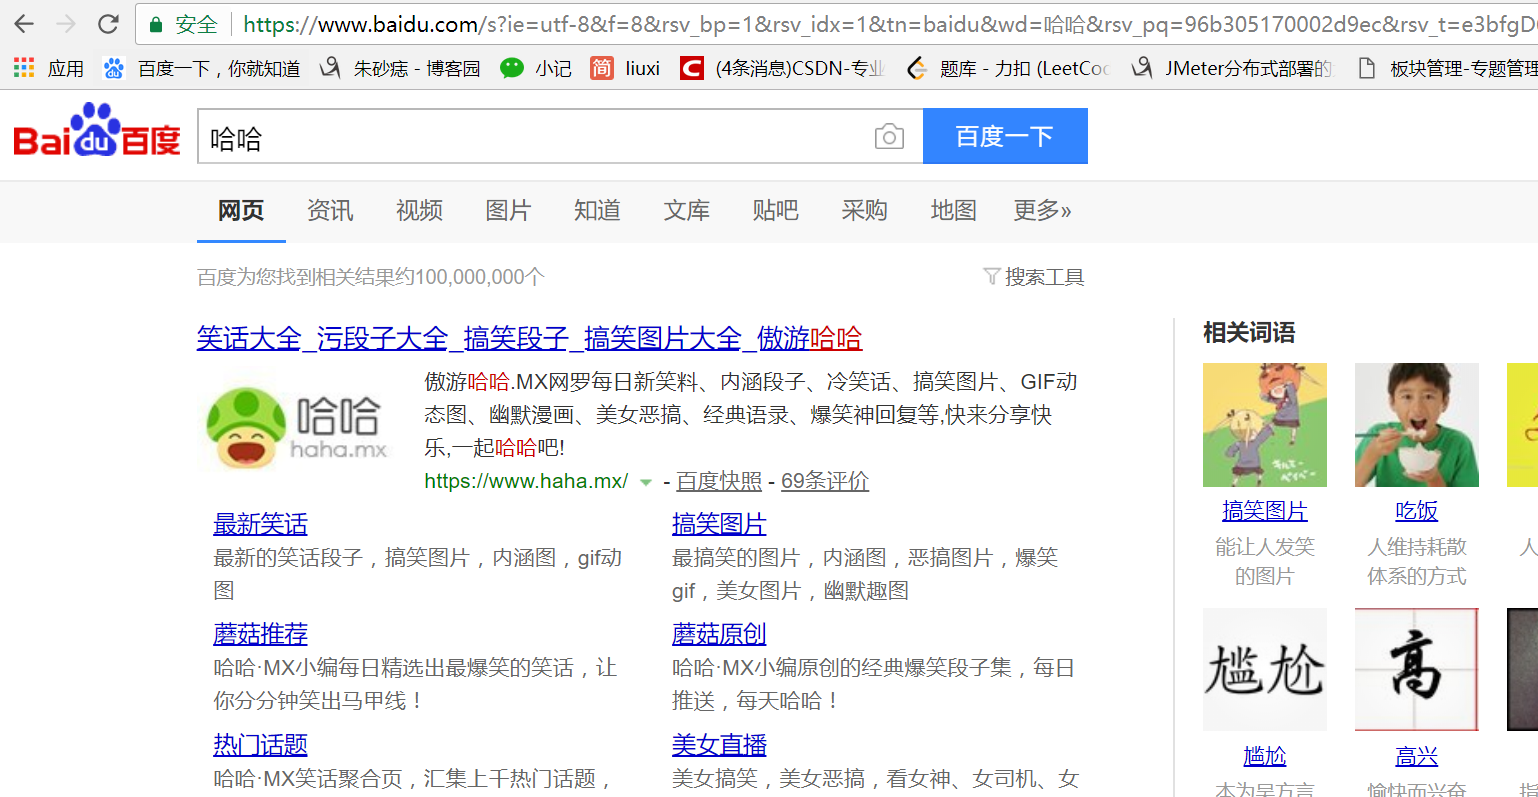The height and width of the screenshot is (797, 1538).
Task: Click the 高 character thumbnail
Action: point(1417,670)
